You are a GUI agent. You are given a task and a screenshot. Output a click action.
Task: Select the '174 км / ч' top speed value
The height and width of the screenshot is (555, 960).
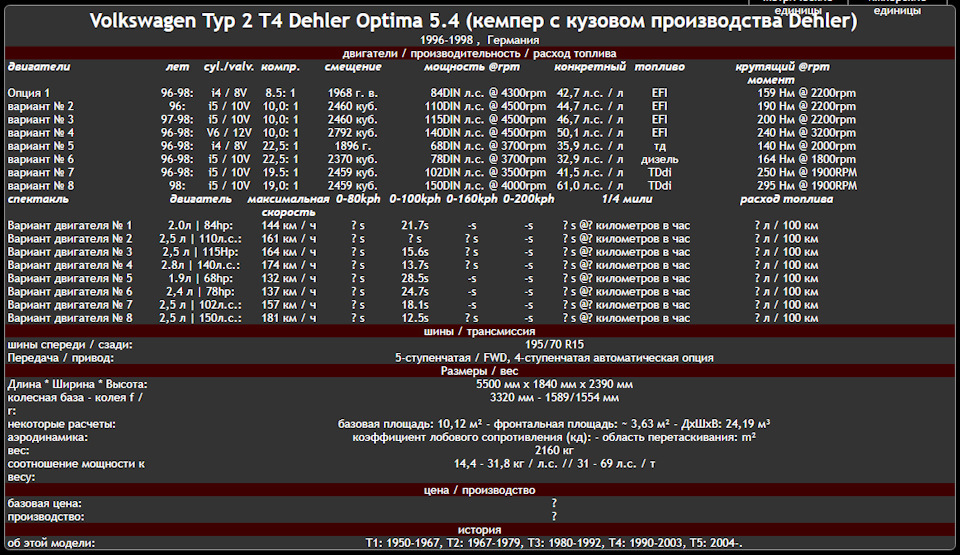point(288,265)
